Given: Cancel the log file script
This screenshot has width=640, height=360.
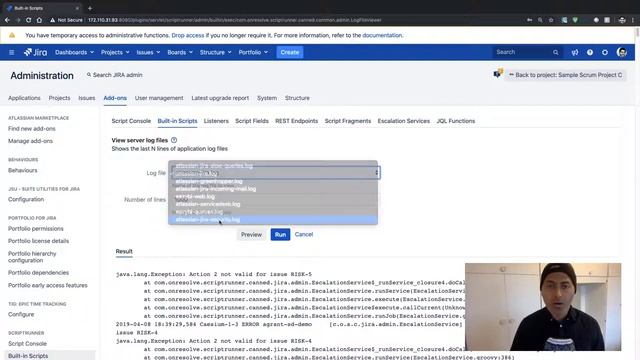Looking at the screenshot, I should pos(304,234).
